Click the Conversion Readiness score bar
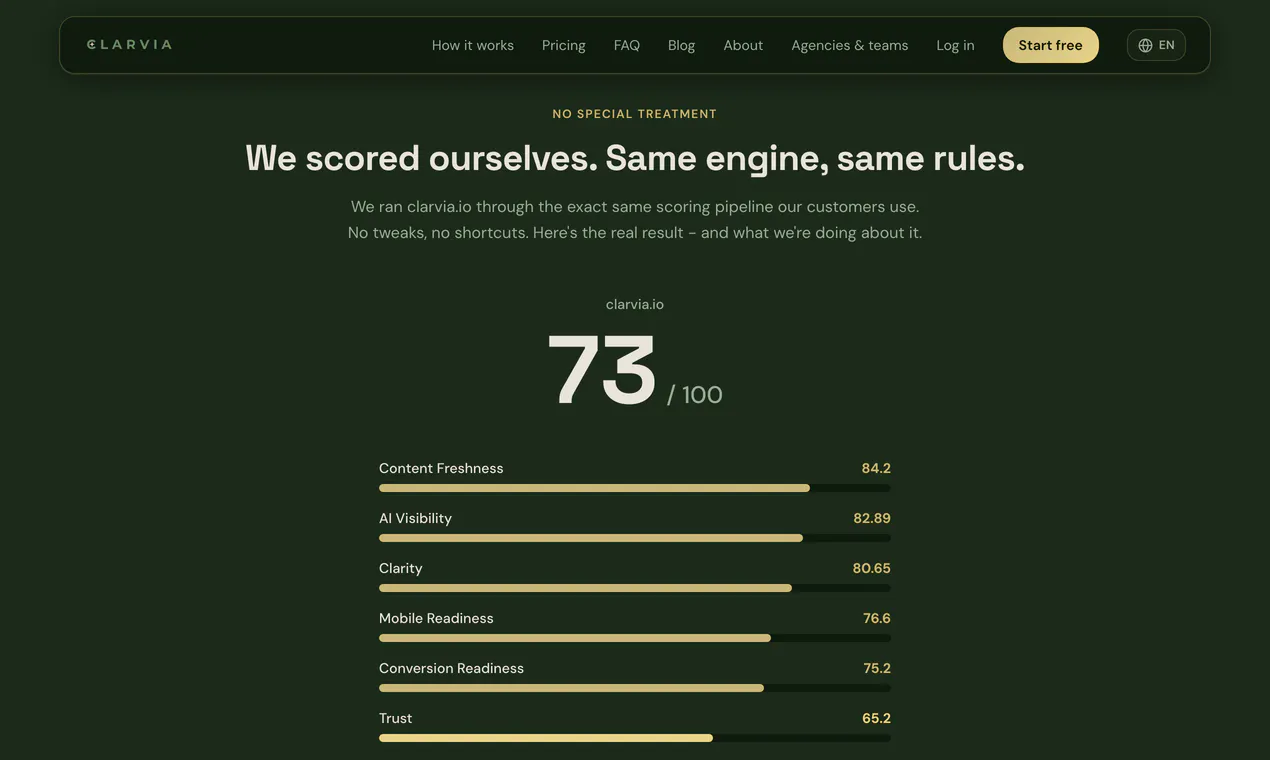This screenshot has height=760, width=1270. tap(635, 688)
